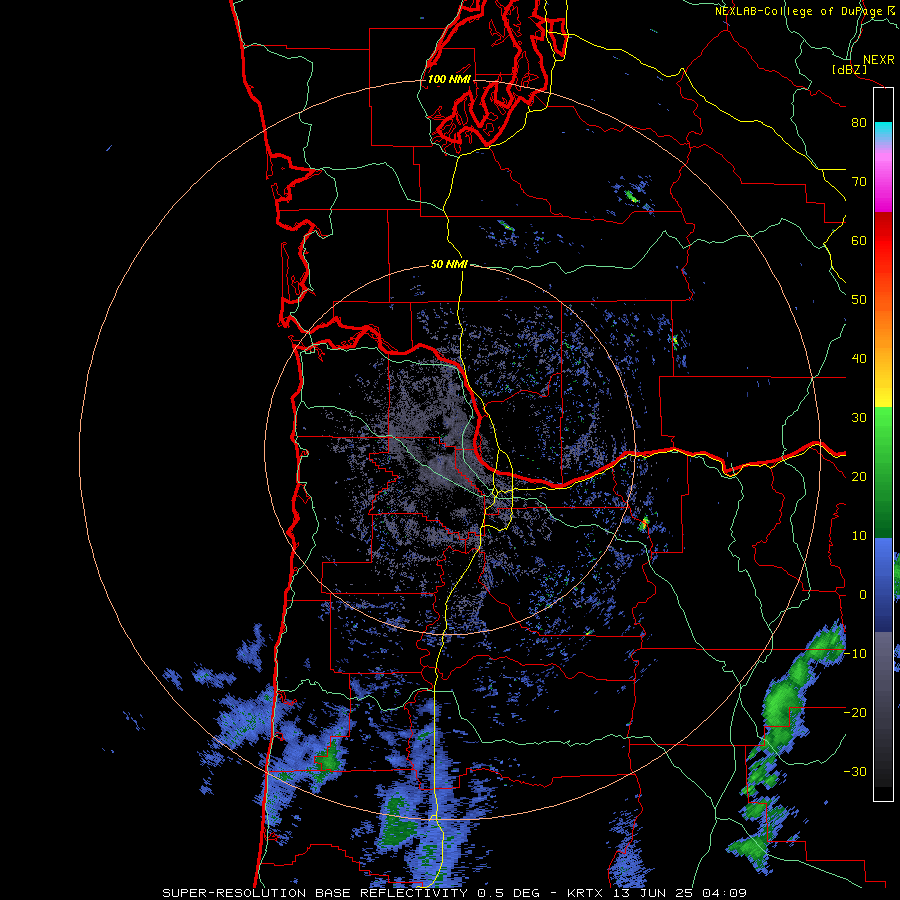This screenshot has height=900, width=900.
Task: Pick the cyan segment of the color bar
Action: point(883,131)
